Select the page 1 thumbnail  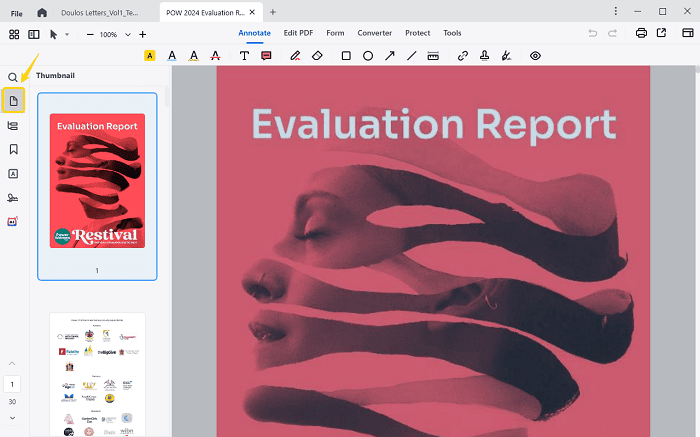(97, 181)
